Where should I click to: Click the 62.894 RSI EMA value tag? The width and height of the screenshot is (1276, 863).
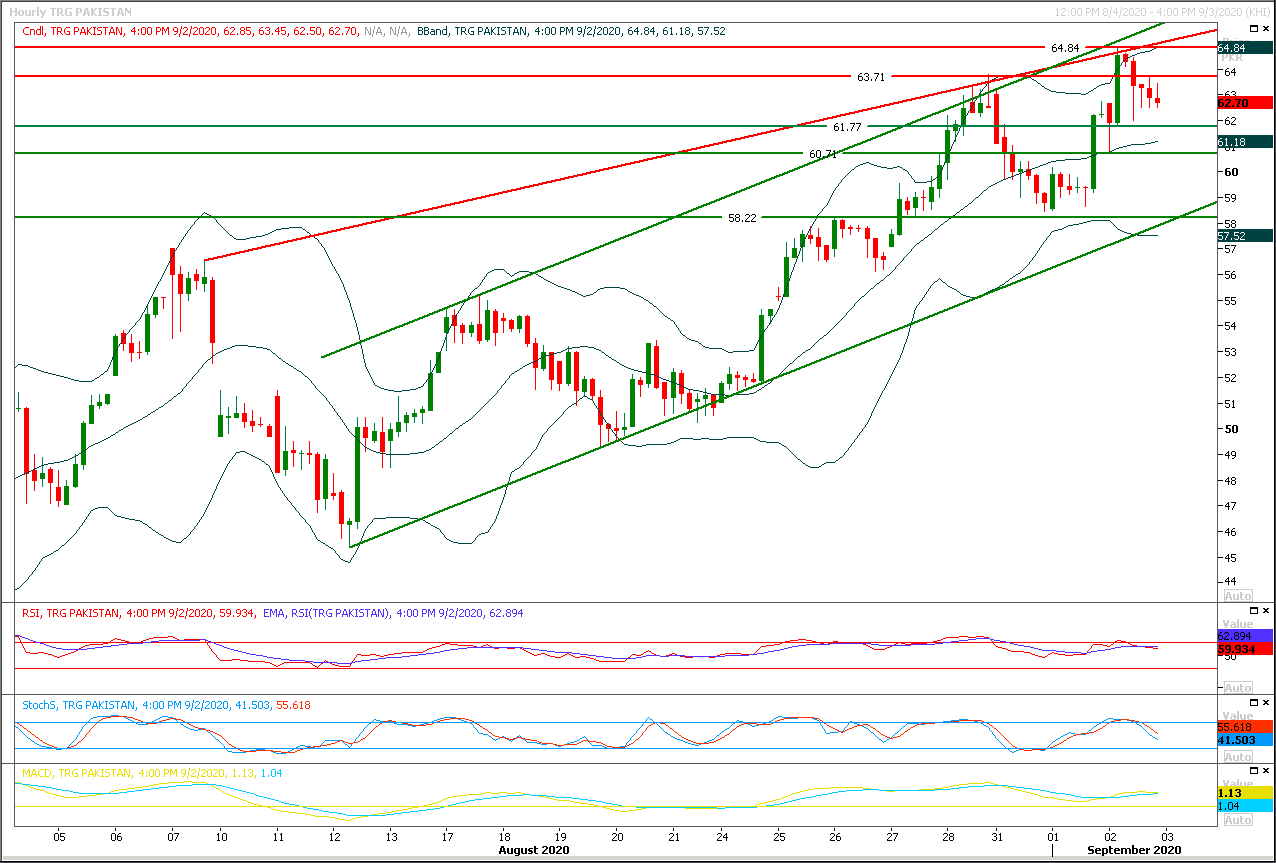tap(1244, 636)
